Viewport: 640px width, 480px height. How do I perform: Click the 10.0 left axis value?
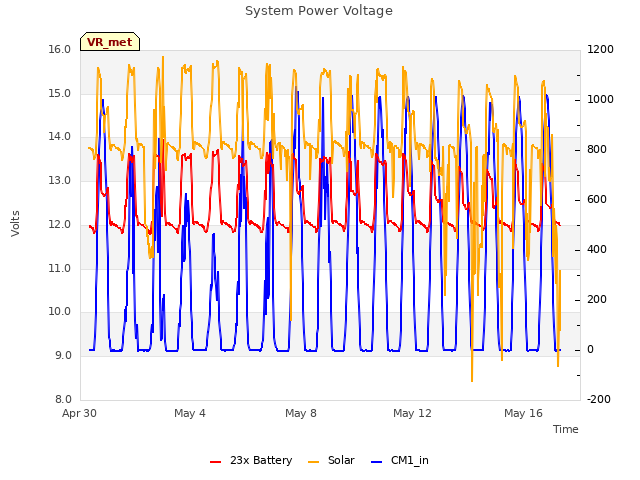point(60,311)
